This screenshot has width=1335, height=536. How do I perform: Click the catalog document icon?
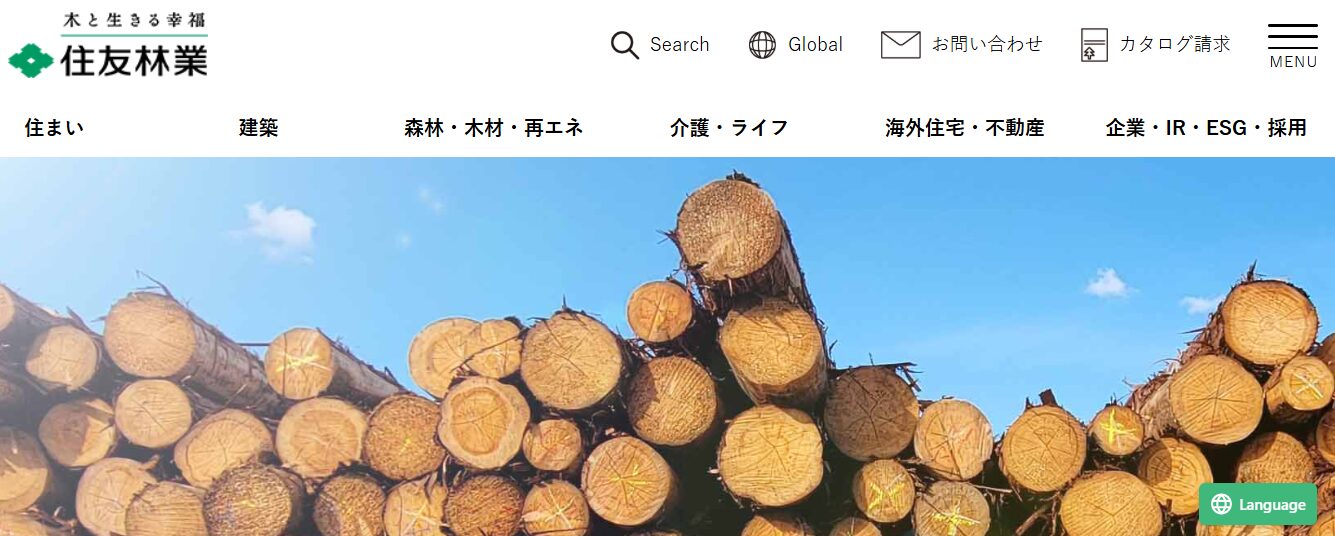pyautogui.click(x=1094, y=45)
